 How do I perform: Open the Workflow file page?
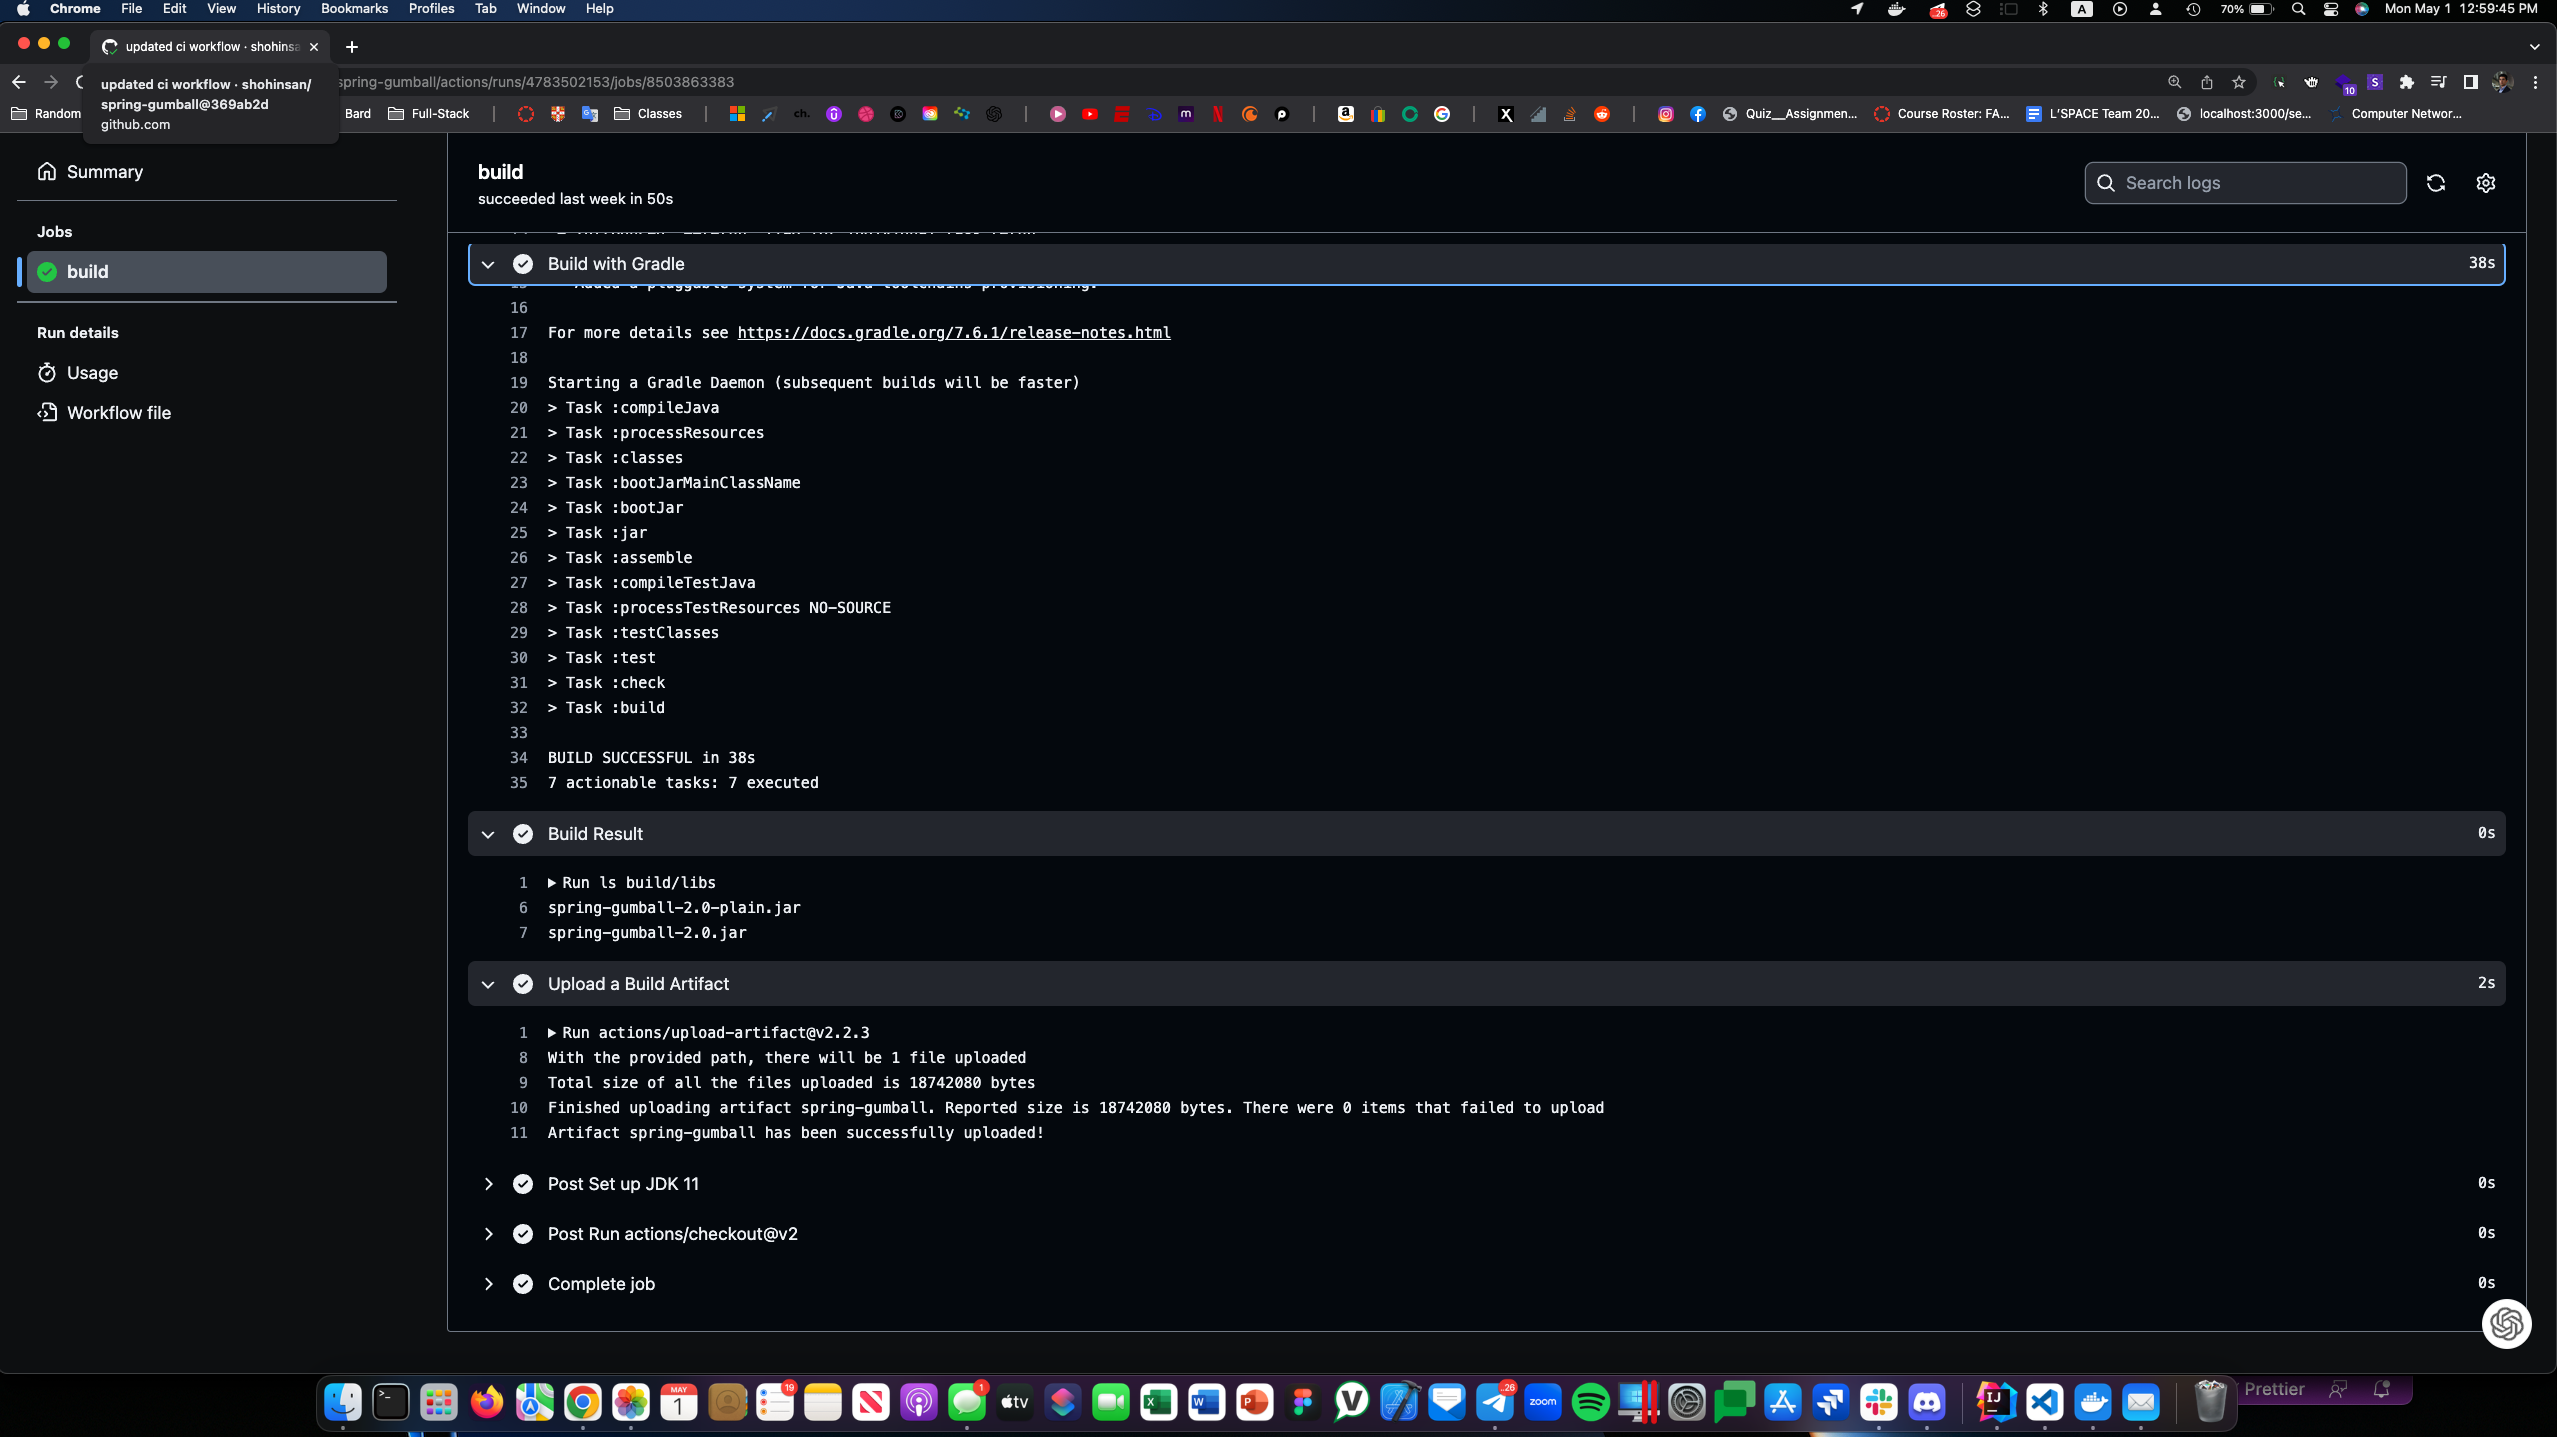tap(118, 412)
